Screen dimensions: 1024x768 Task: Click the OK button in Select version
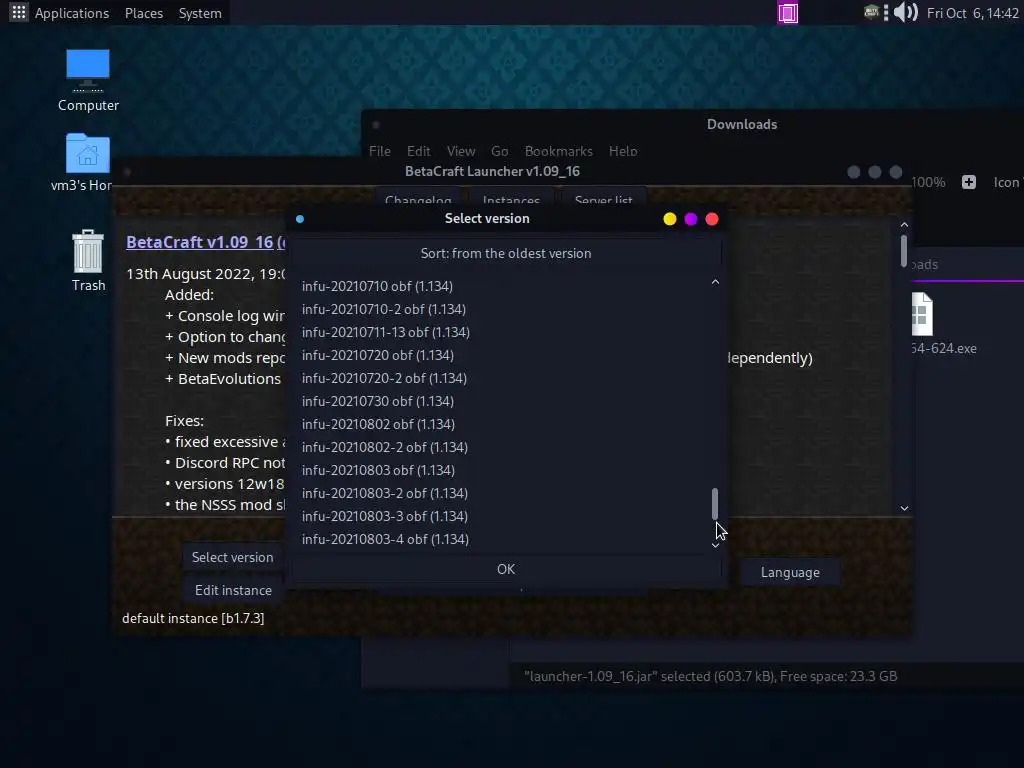pyautogui.click(x=506, y=569)
